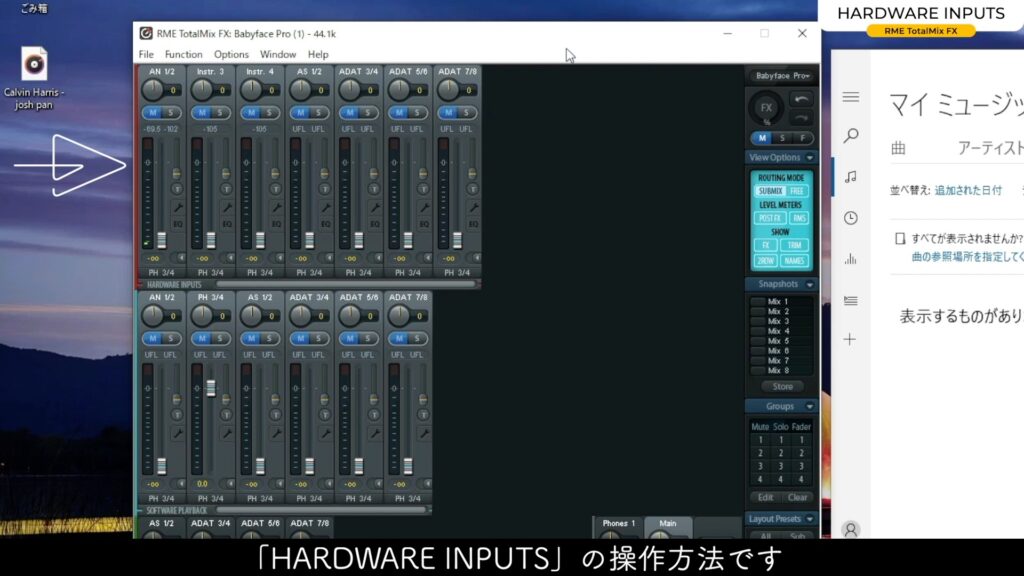Click the plus icon to create playlist
1024x576 pixels.
(850, 340)
